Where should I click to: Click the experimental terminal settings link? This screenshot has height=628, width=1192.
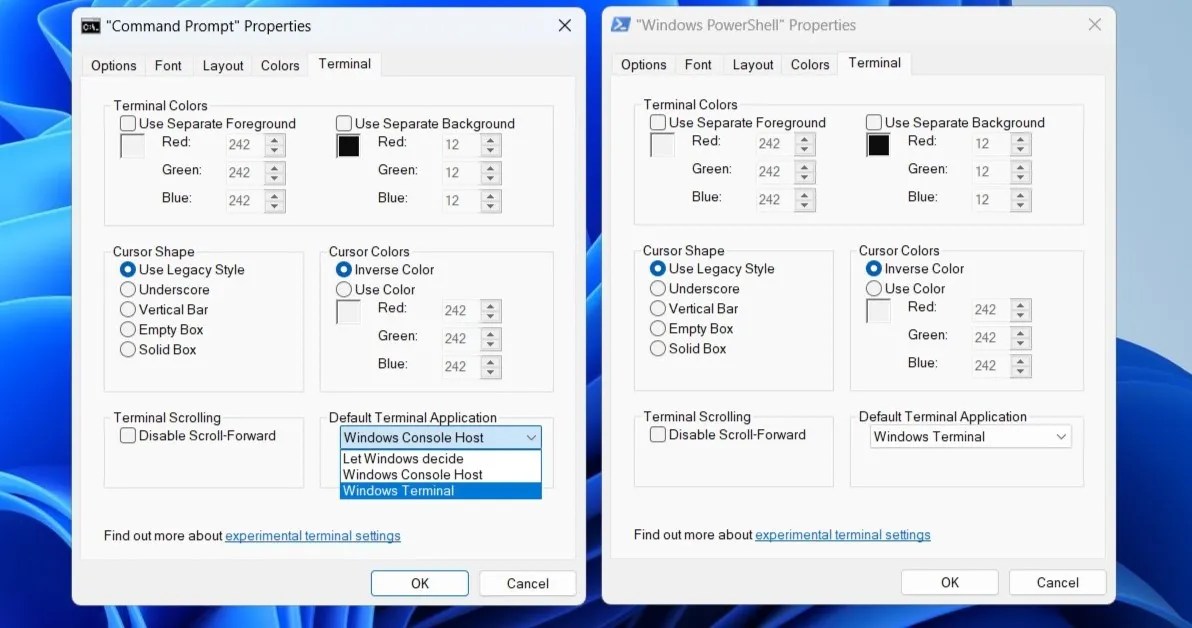click(x=312, y=536)
